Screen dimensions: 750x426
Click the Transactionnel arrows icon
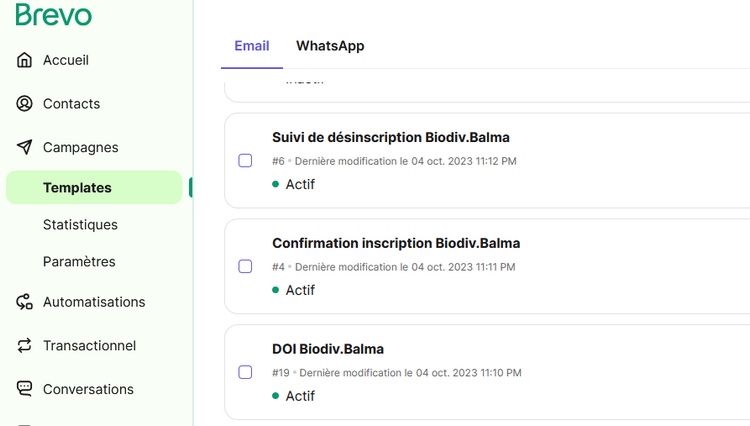25,346
